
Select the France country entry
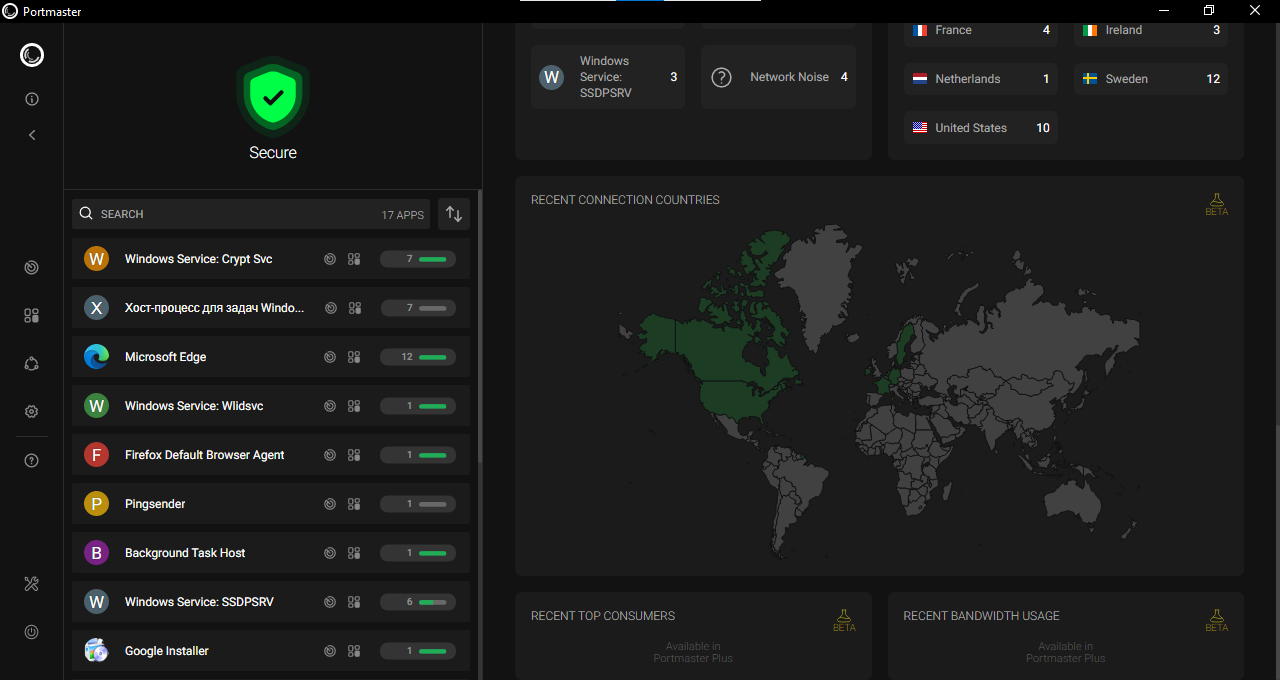click(981, 30)
